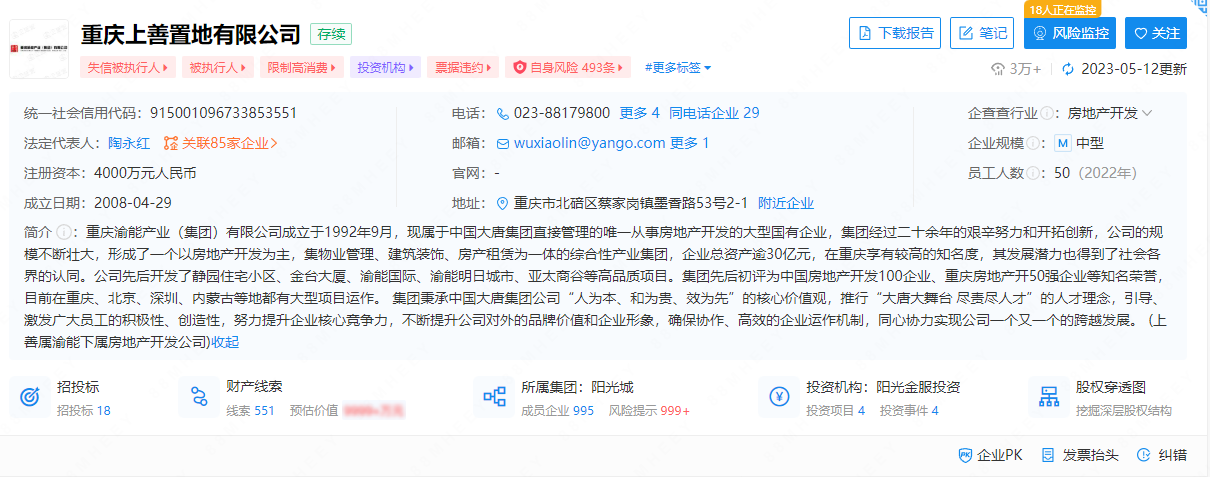Click the 招投标 target icon

tap(30, 397)
